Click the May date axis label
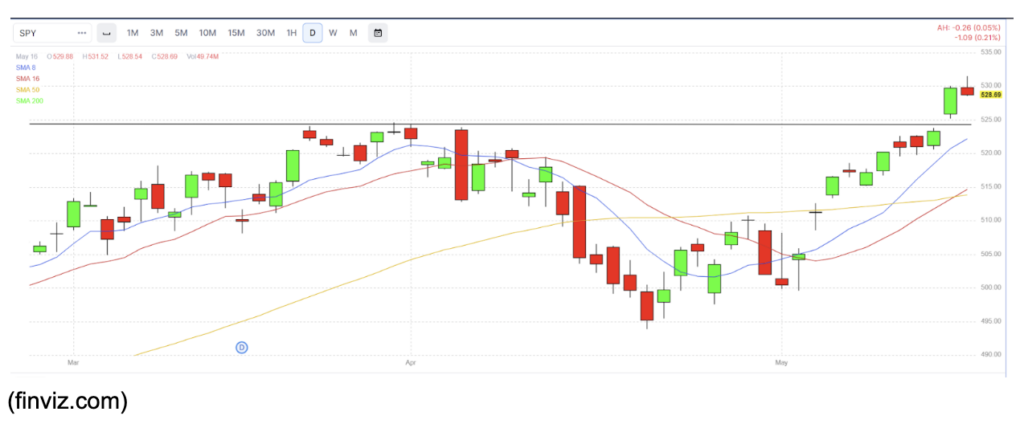This screenshot has width=1024, height=428. point(780,361)
